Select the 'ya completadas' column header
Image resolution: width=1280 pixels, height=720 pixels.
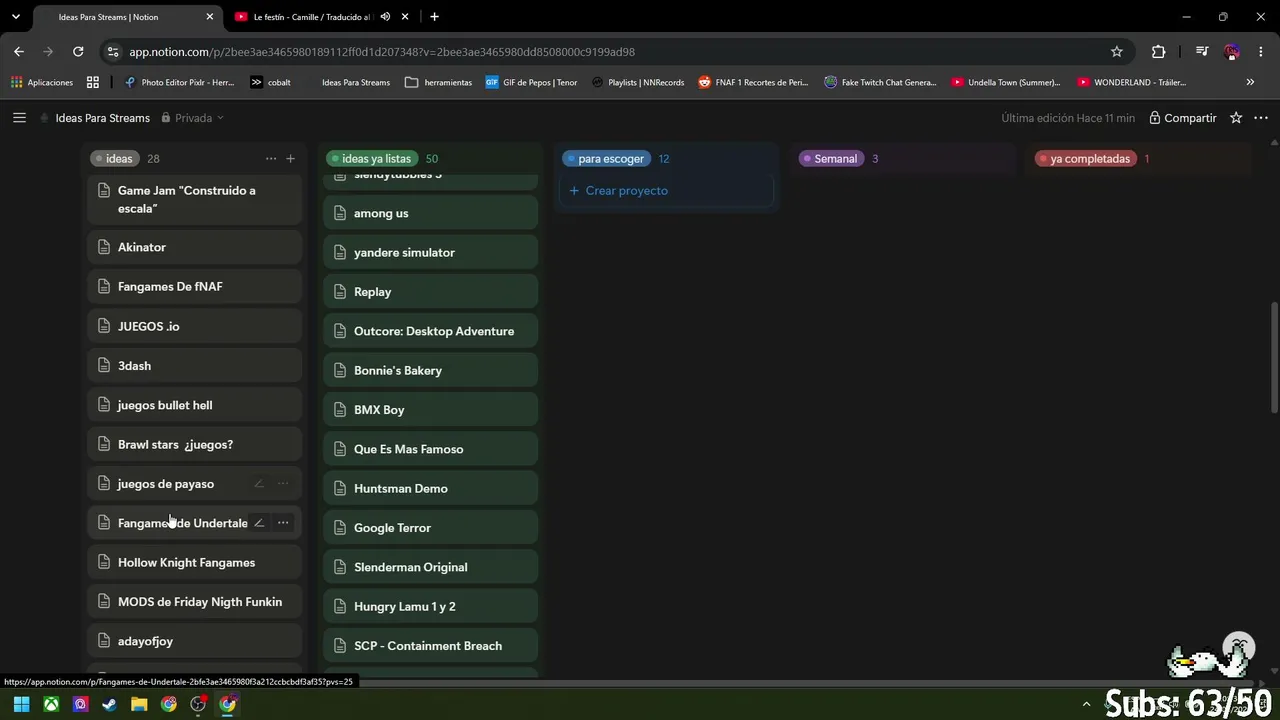tap(1085, 159)
